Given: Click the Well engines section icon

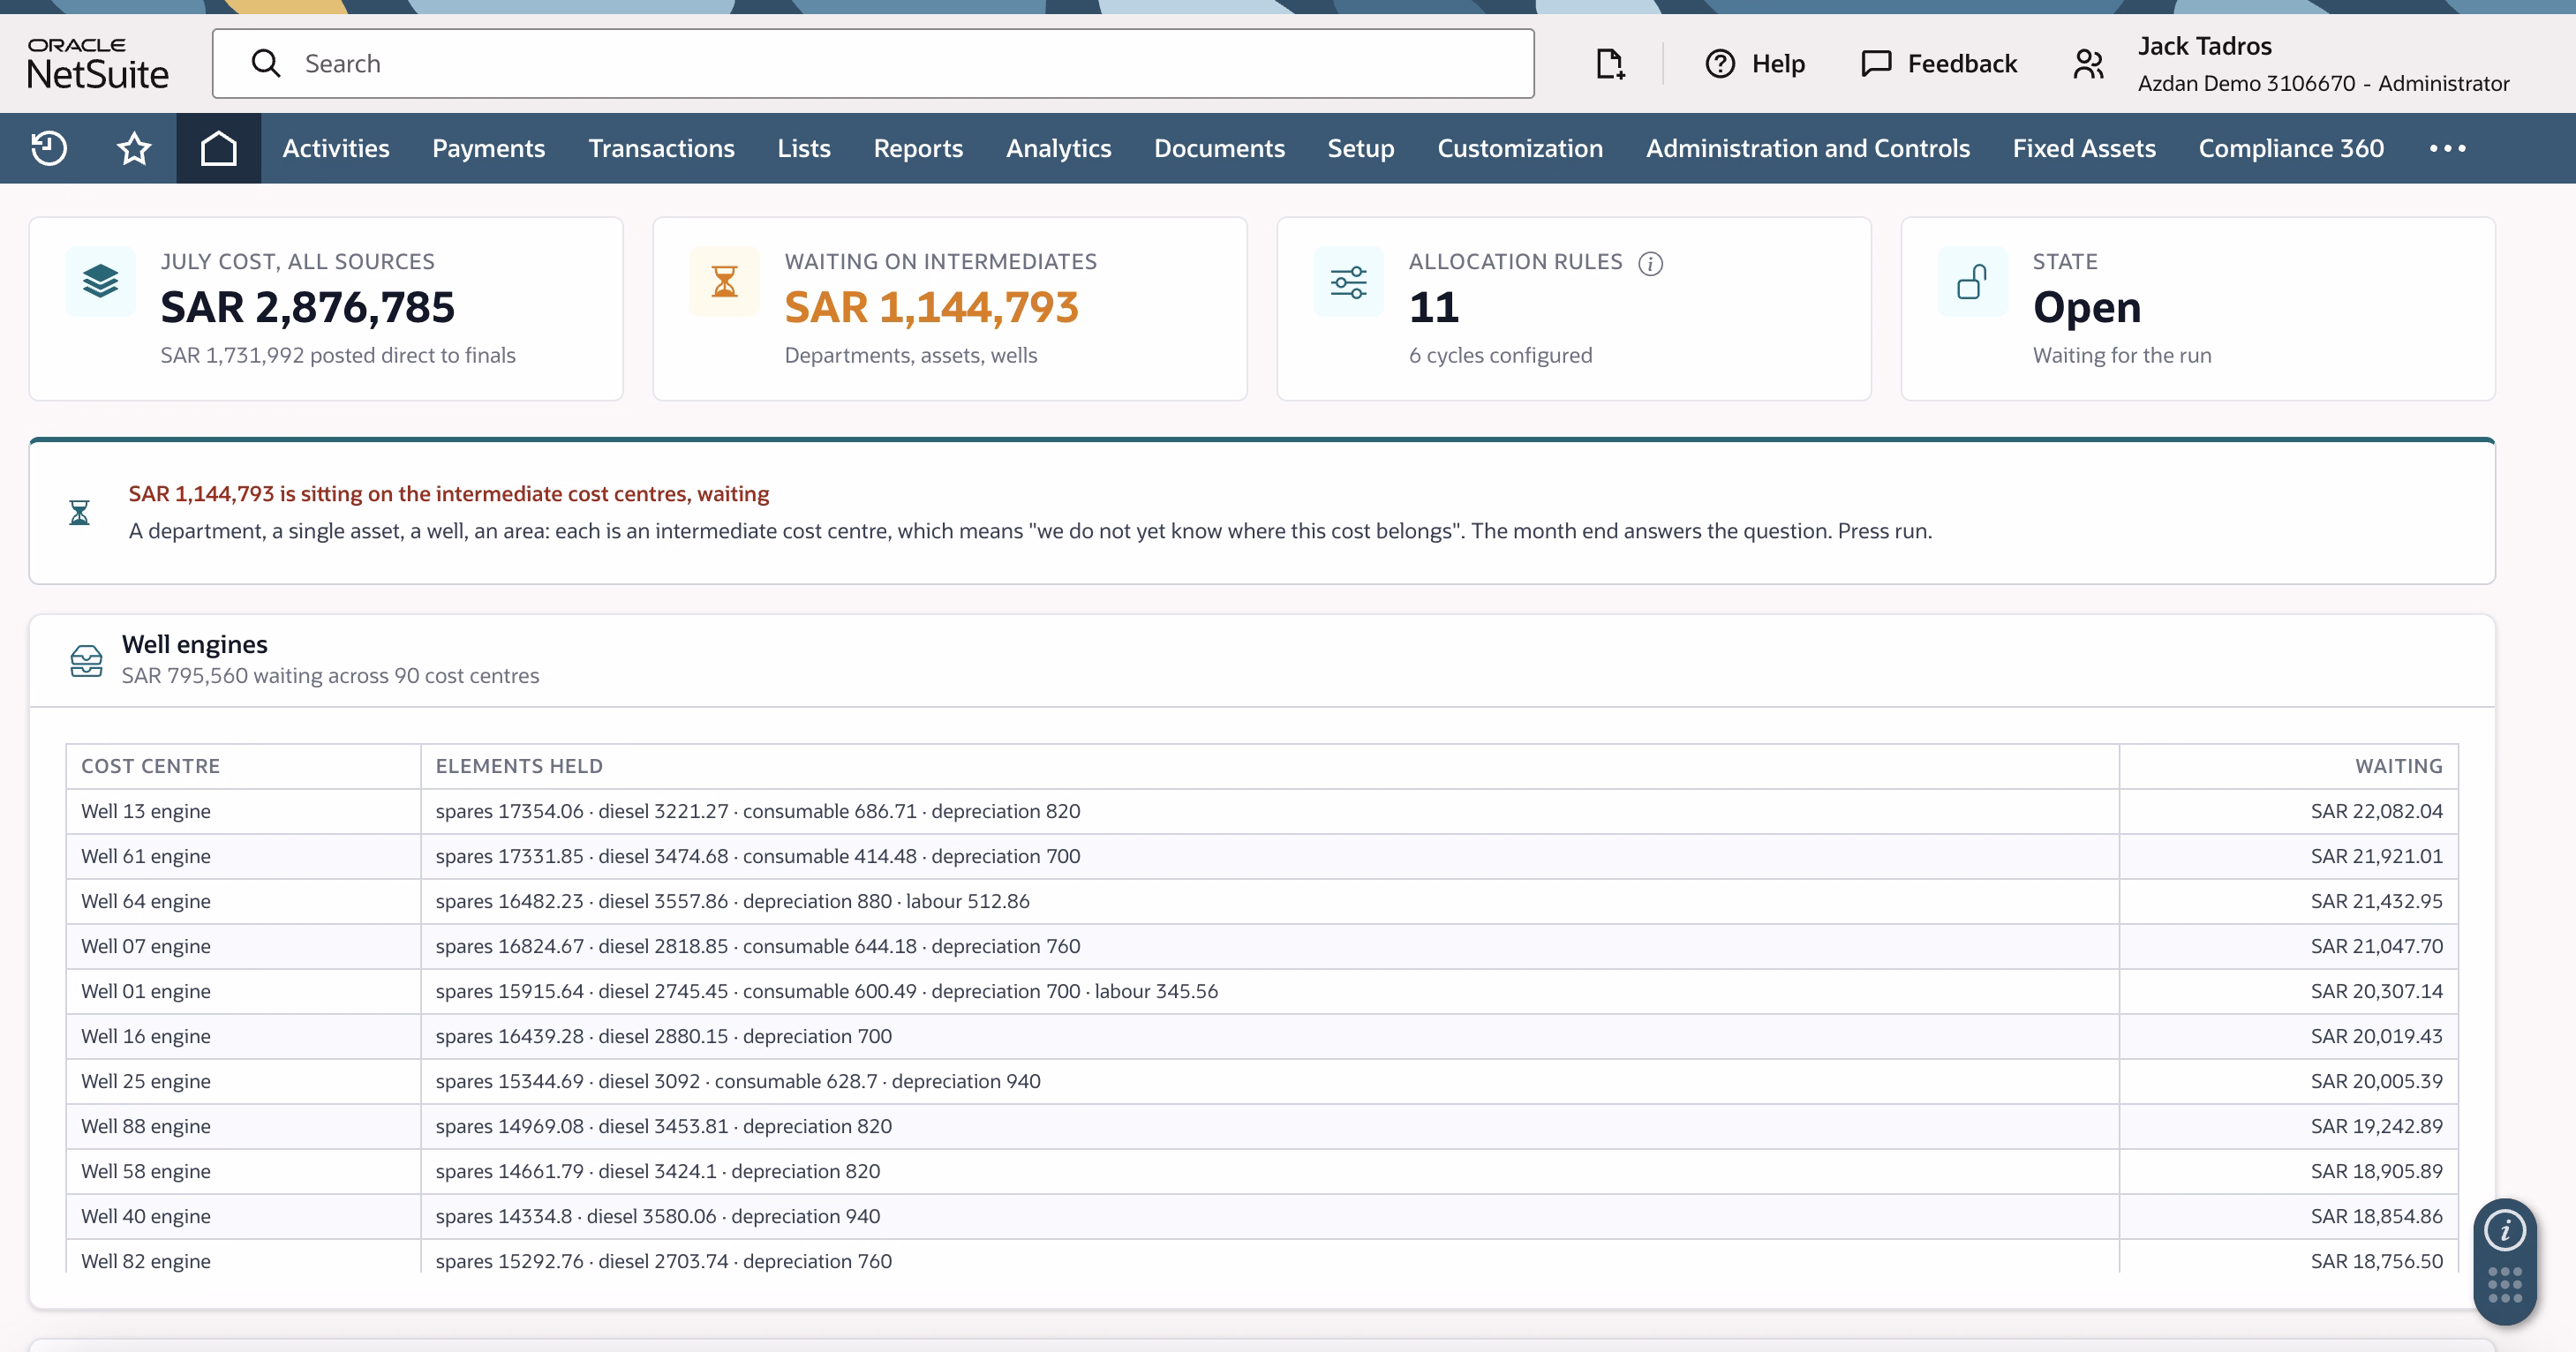Looking at the screenshot, I should [86, 660].
